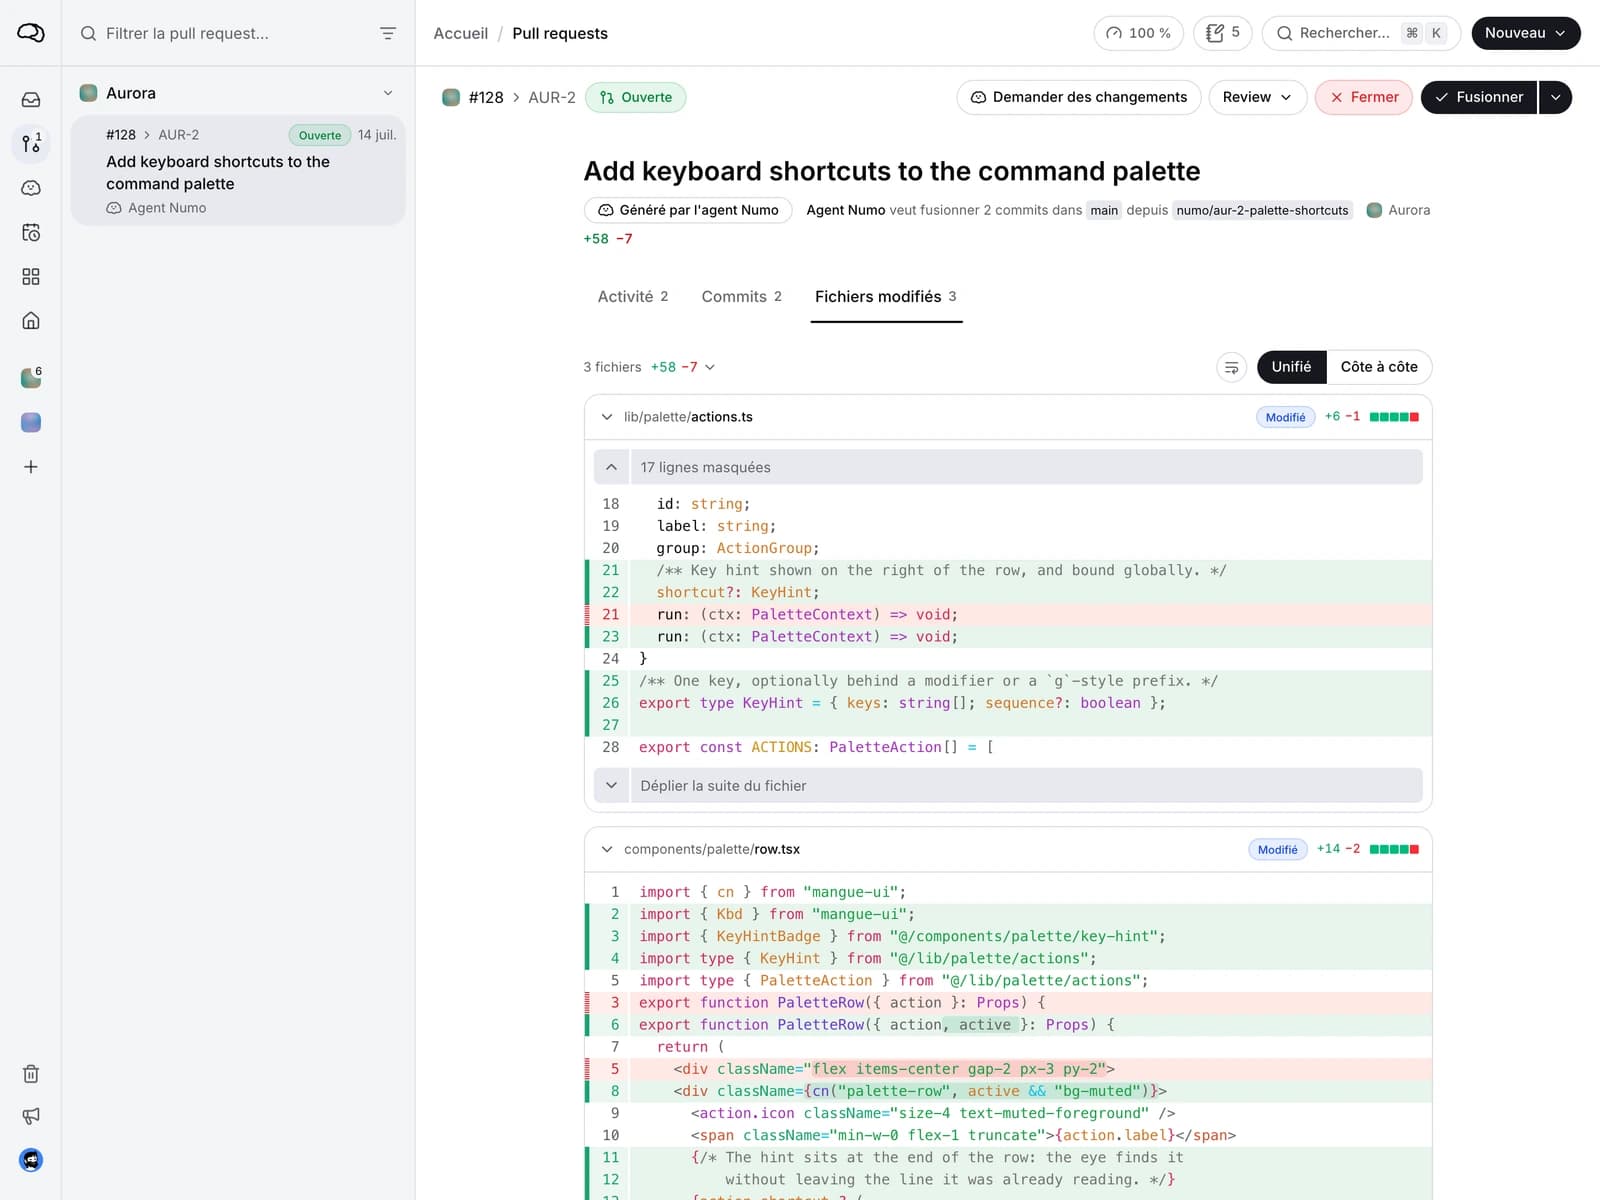The height and width of the screenshot is (1200, 1600).
Task: Click Modifié badge on row.tsx
Action: coord(1277,849)
